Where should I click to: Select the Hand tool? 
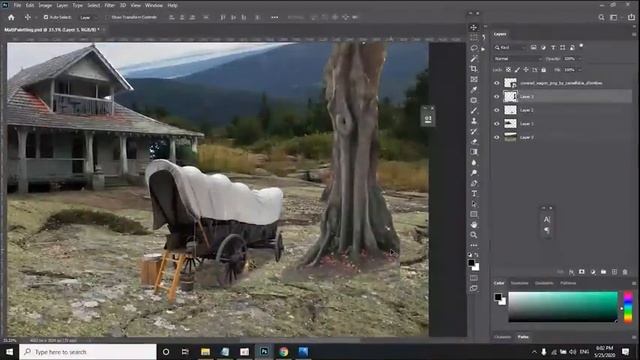pyautogui.click(x=473, y=224)
